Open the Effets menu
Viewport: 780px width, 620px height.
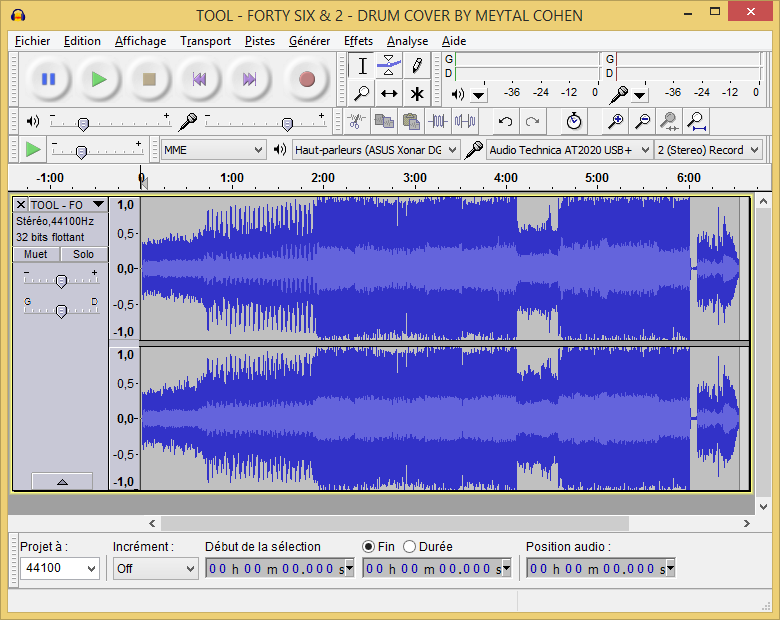point(358,41)
